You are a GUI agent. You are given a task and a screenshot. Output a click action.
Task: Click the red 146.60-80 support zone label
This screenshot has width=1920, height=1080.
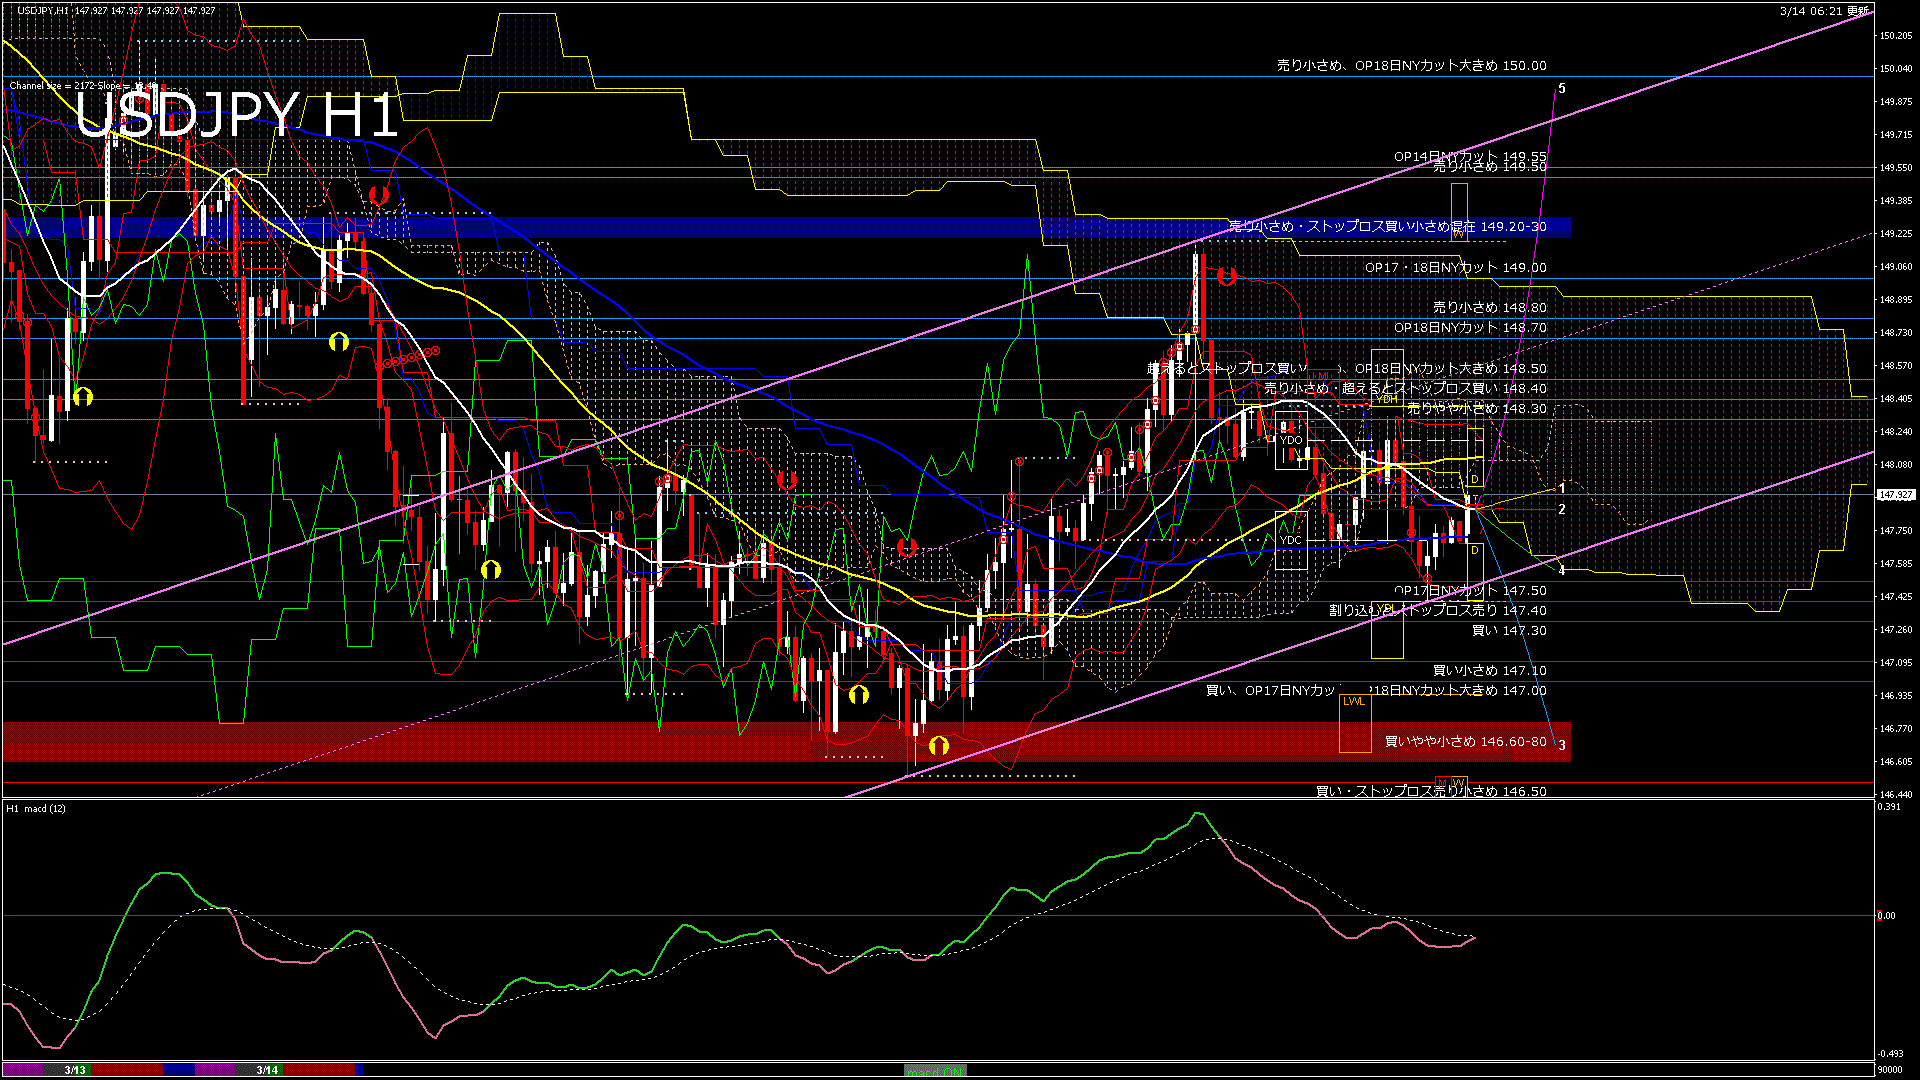coord(1465,742)
